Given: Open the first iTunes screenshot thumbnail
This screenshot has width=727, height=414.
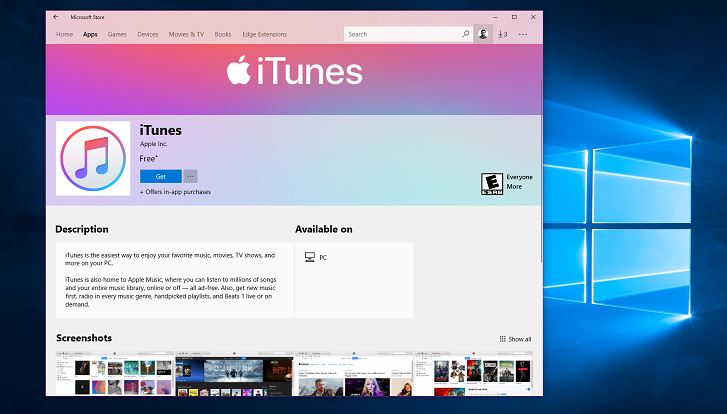Looking at the screenshot, I should pos(115,374).
